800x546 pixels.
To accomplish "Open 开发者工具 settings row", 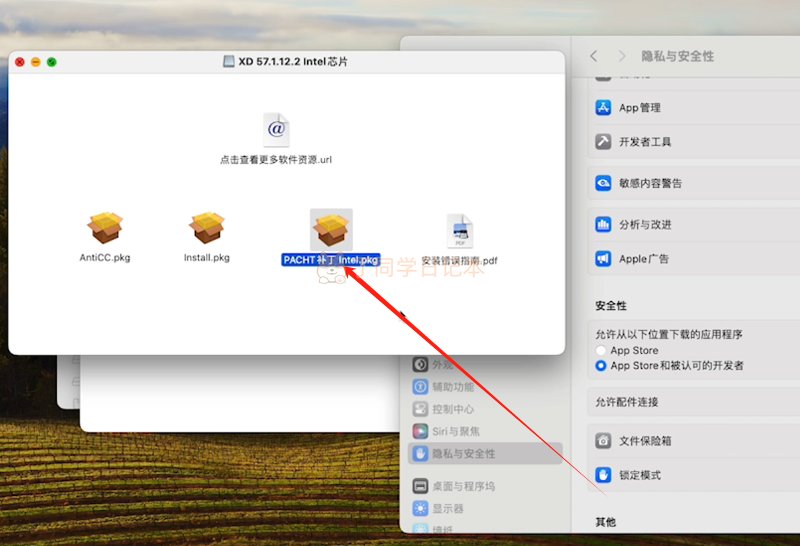I will [694, 141].
